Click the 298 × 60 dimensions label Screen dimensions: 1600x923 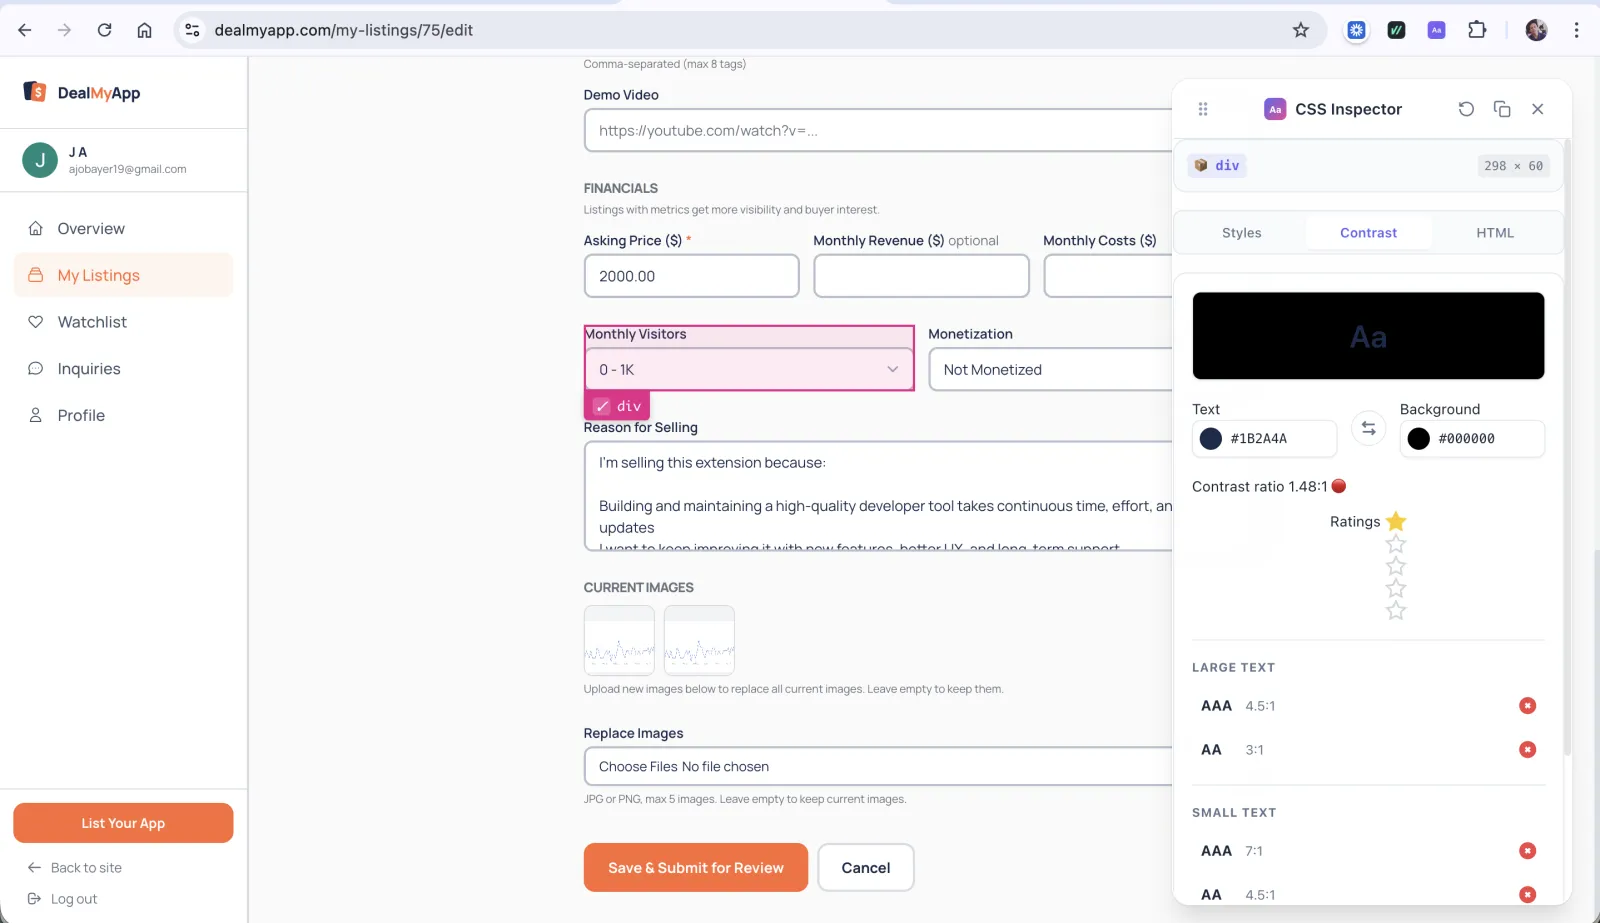[1513, 166]
